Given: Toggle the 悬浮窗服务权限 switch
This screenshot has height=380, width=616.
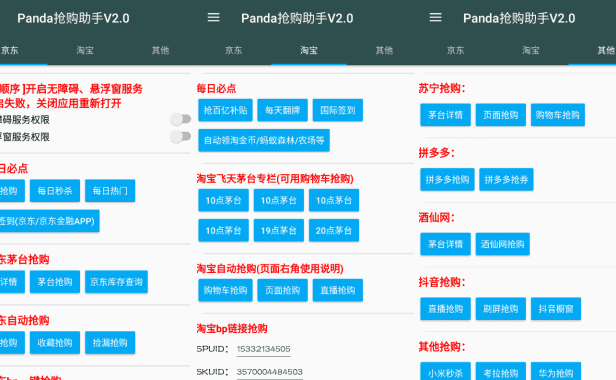Looking at the screenshot, I should 181,136.
